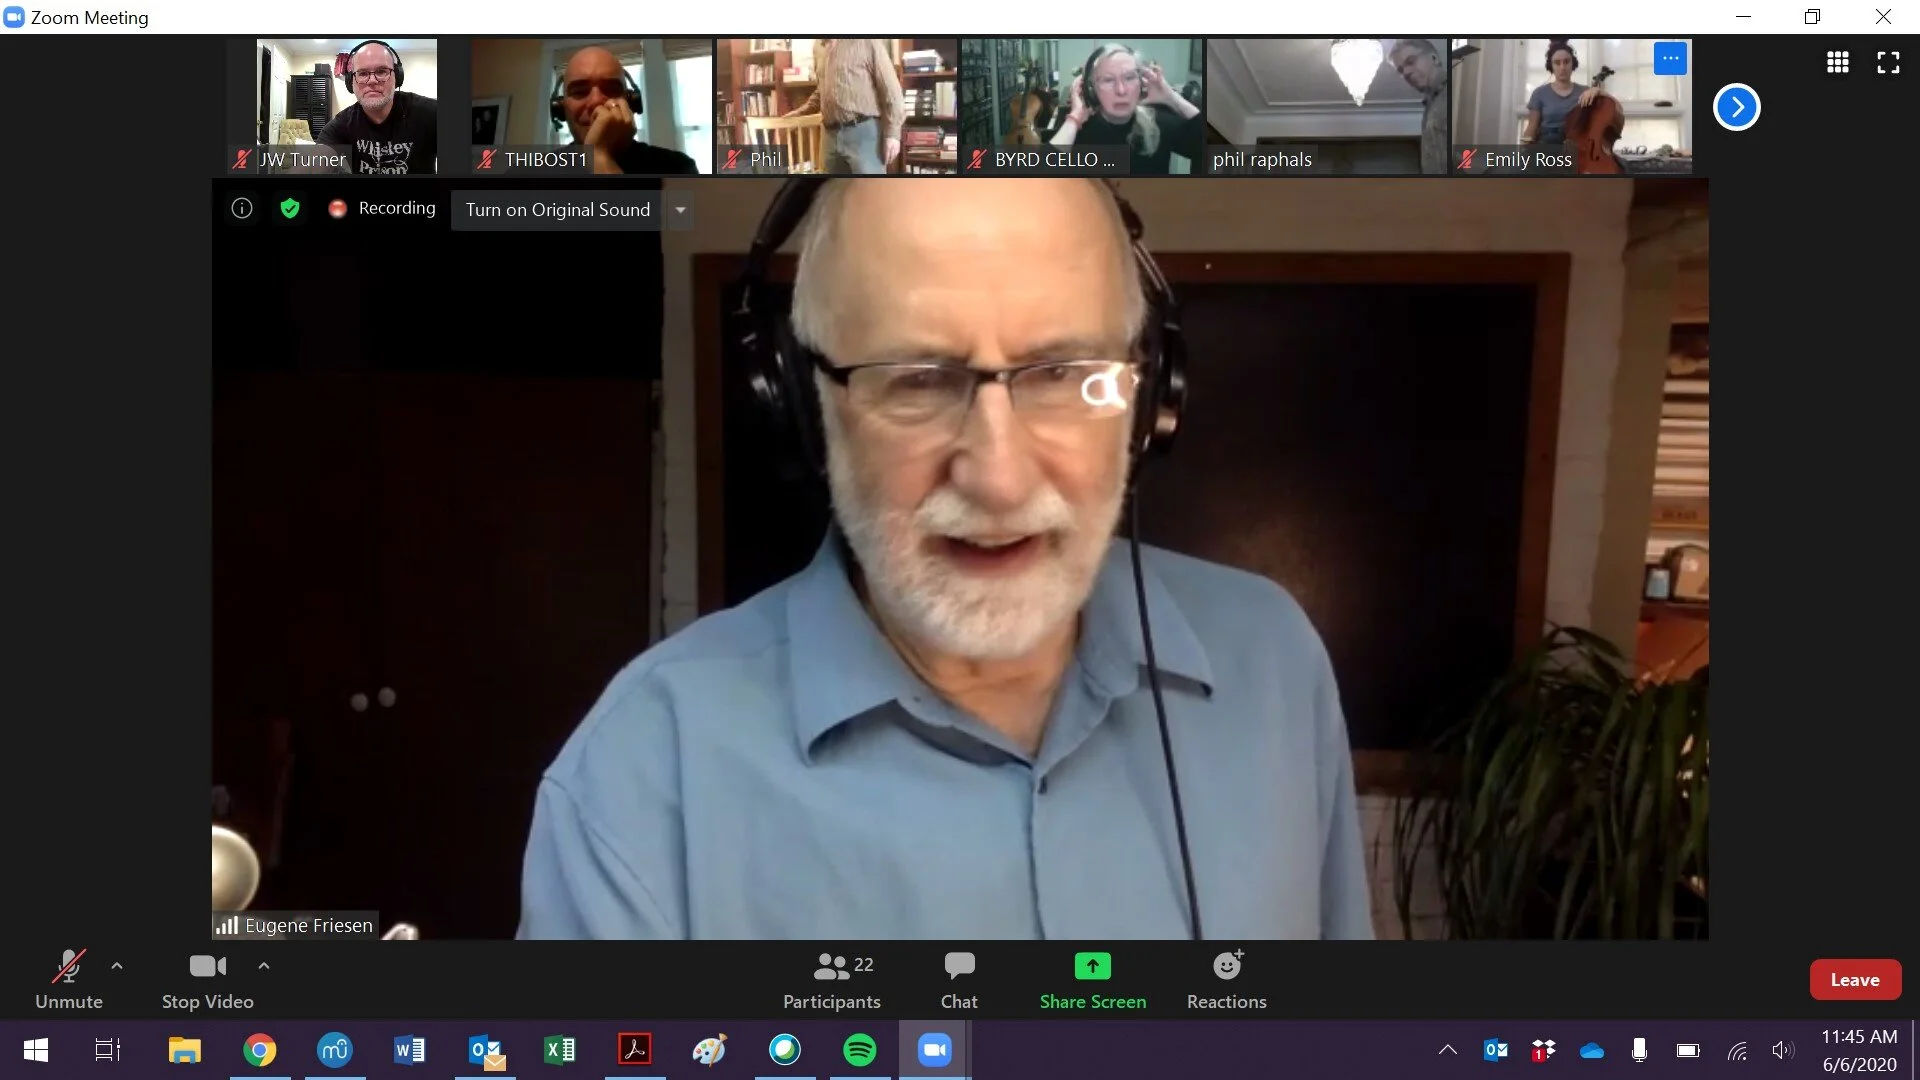Open the meeting information icon
Screen dimensions: 1920x1080
241,208
